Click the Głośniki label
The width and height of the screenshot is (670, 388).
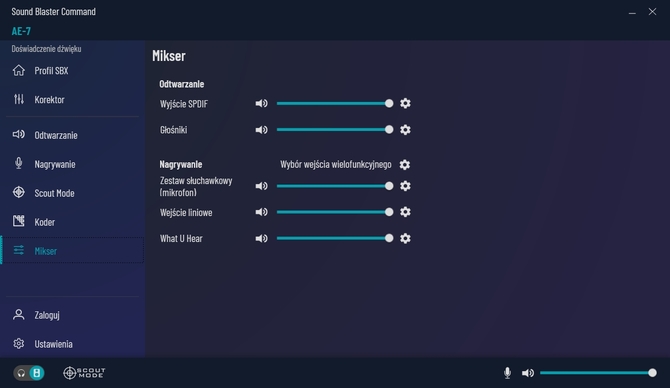[x=173, y=130]
